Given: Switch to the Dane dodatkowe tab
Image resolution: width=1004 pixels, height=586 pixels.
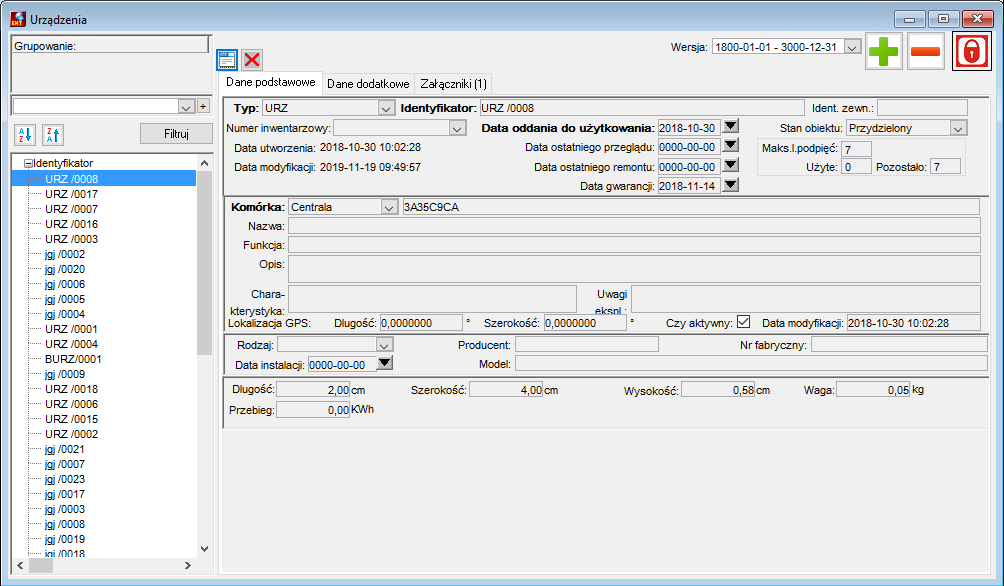Looking at the screenshot, I should point(368,84).
